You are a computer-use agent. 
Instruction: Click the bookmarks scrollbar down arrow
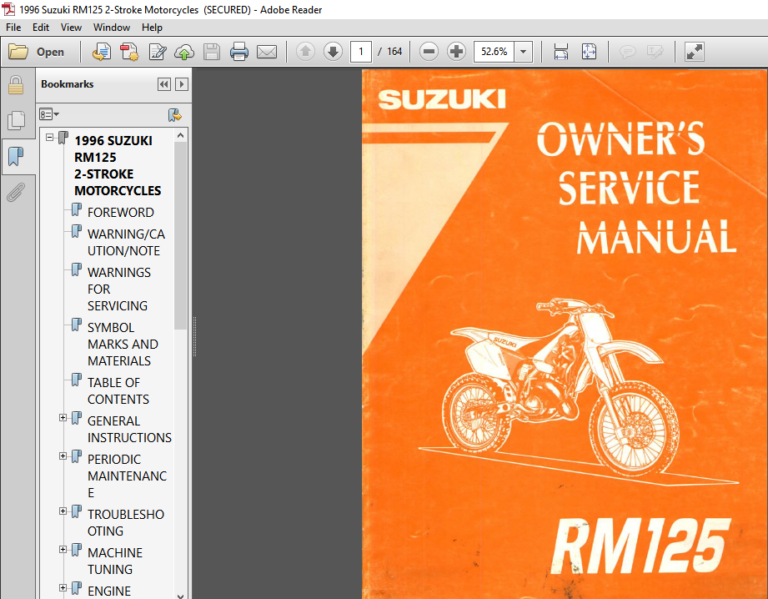coord(180,595)
